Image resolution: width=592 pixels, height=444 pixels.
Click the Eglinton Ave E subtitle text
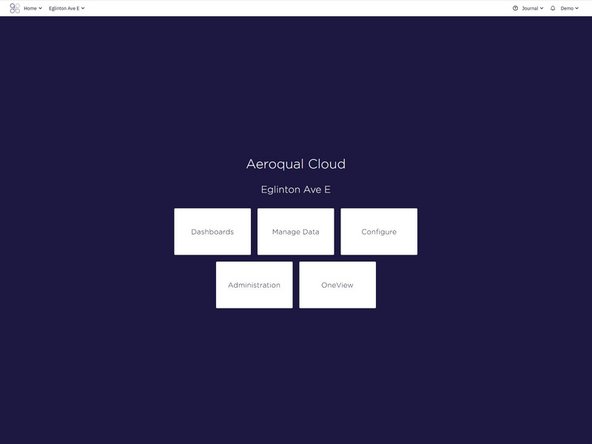[296, 190]
